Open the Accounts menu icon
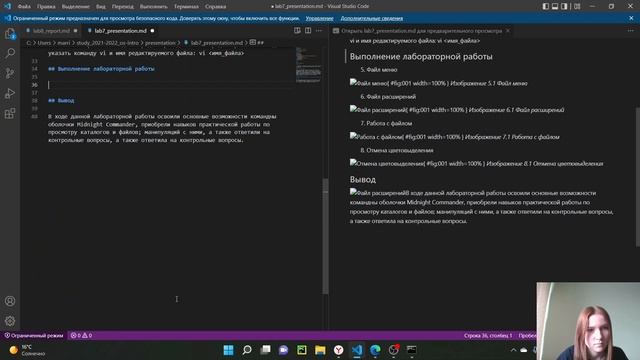Viewport: 640px width, 360px height. click(10, 301)
